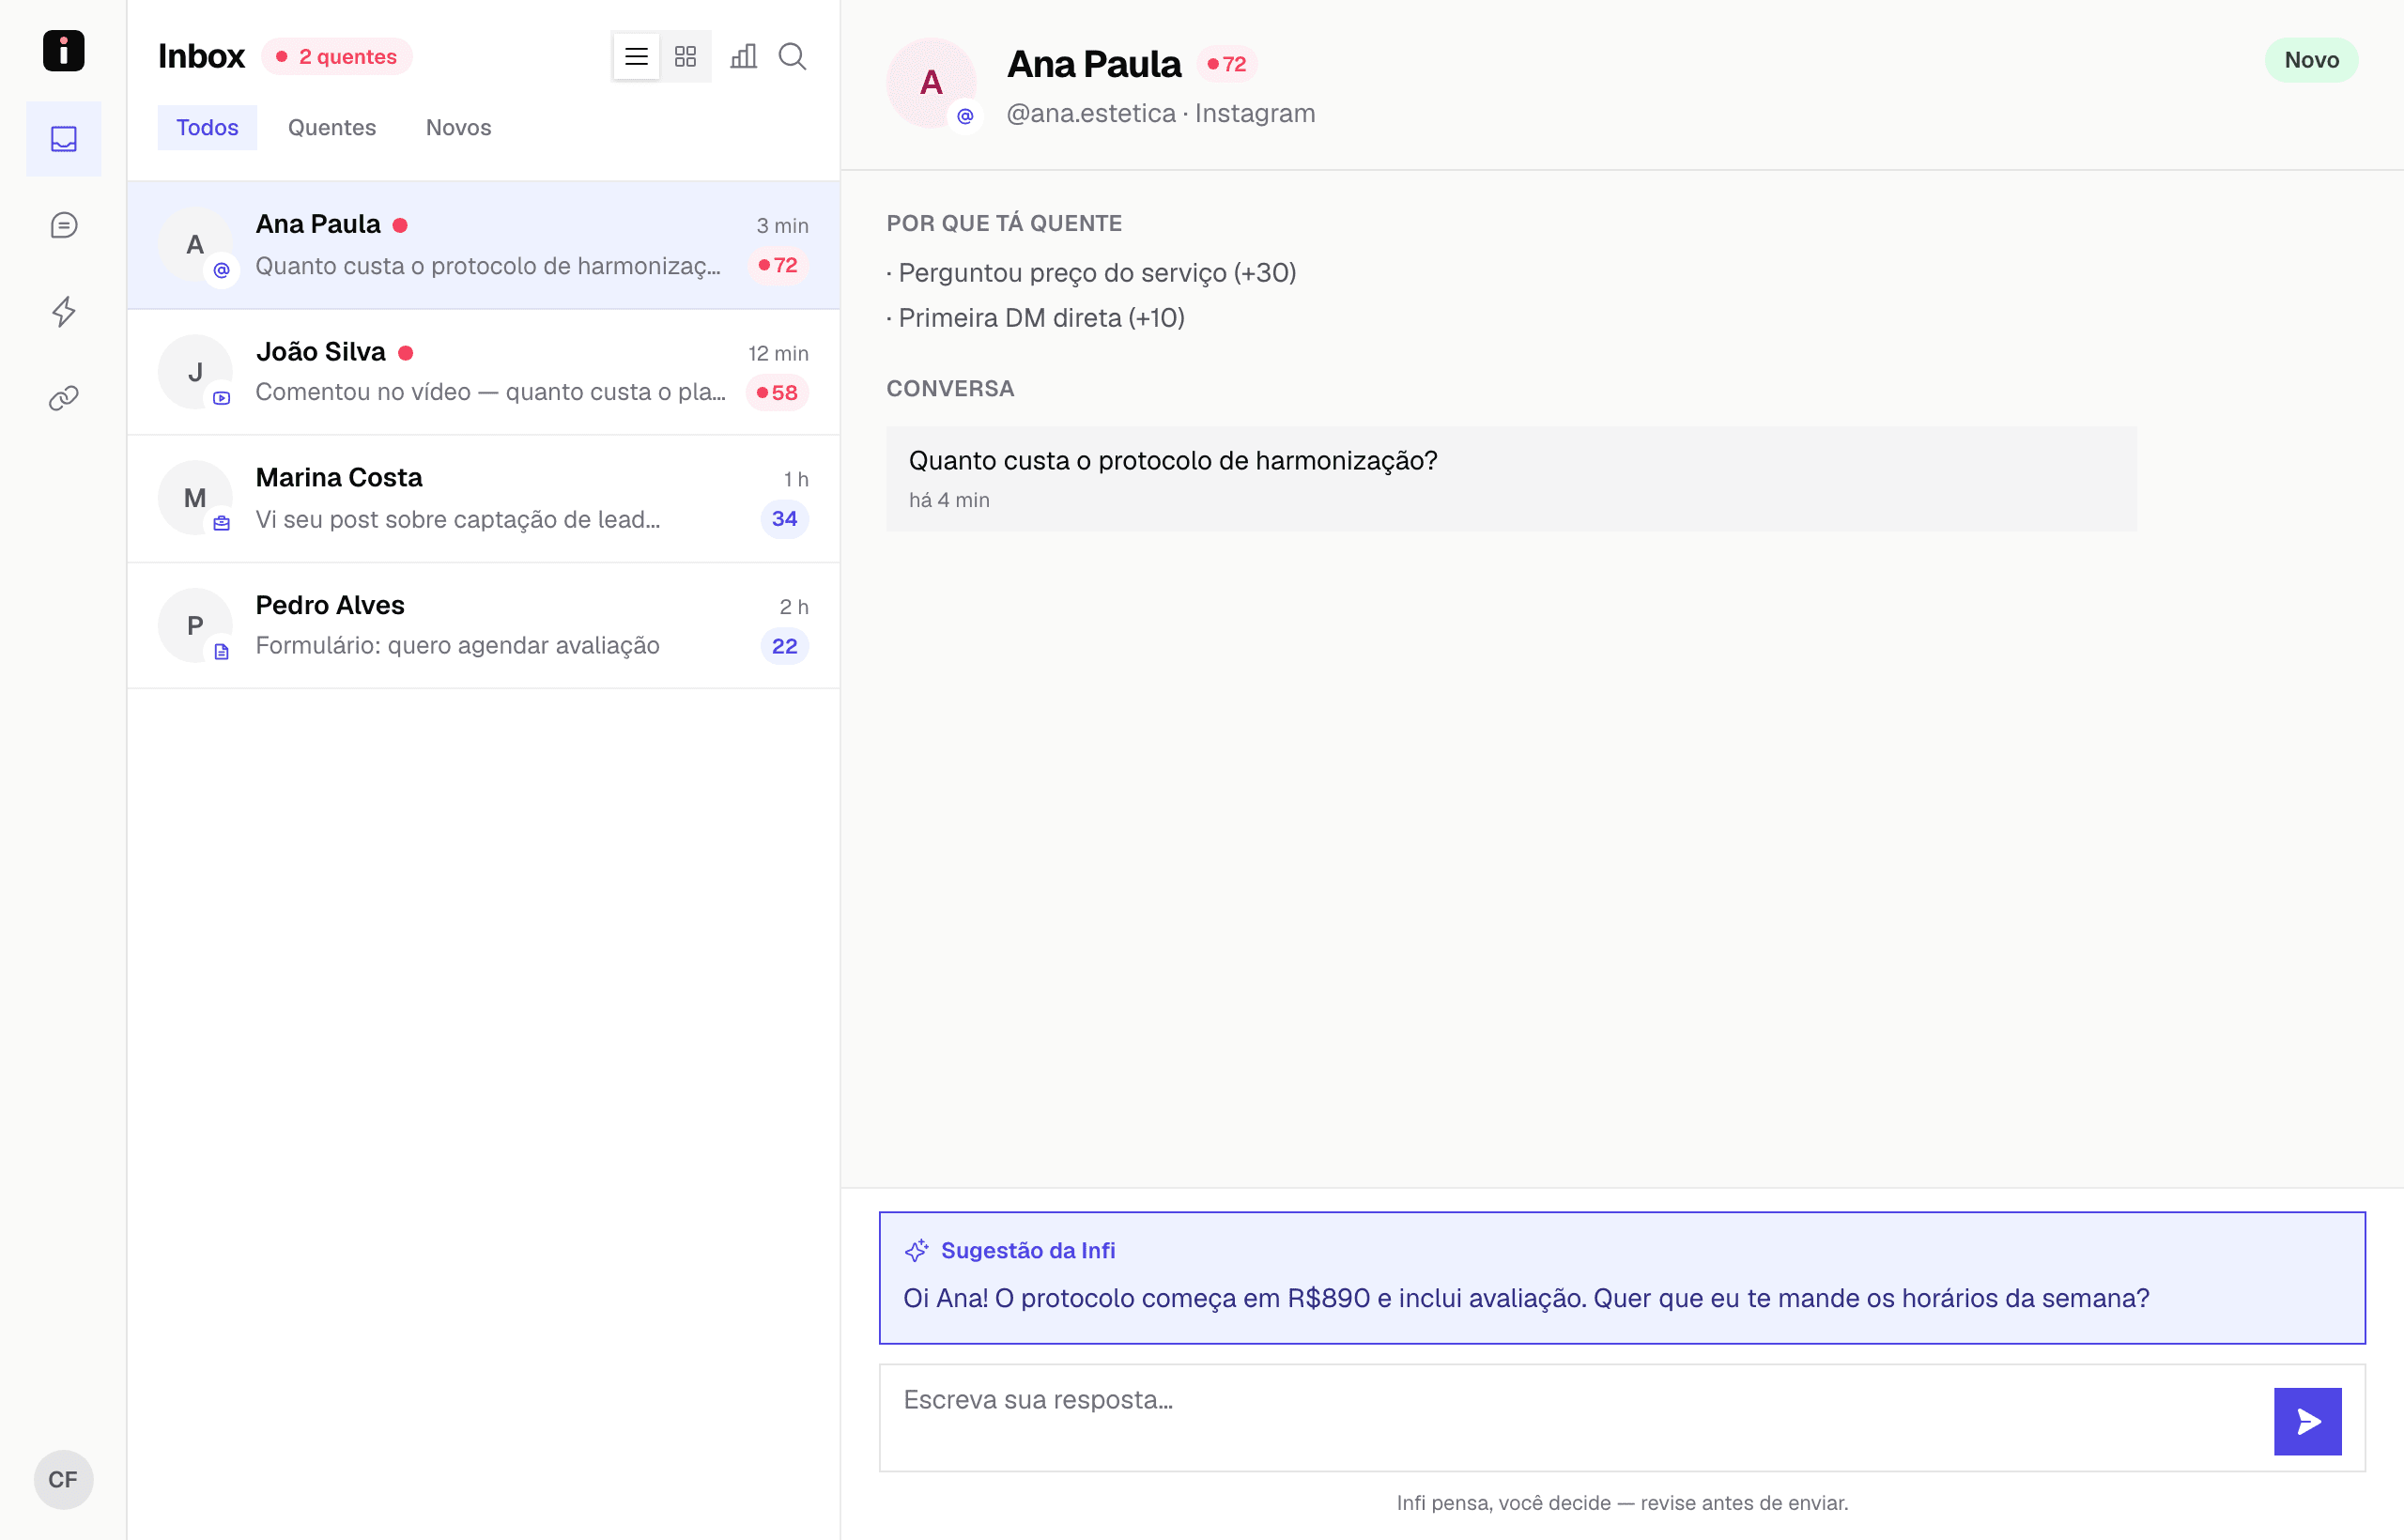Click the Infi app logo icon

[63, 50]
